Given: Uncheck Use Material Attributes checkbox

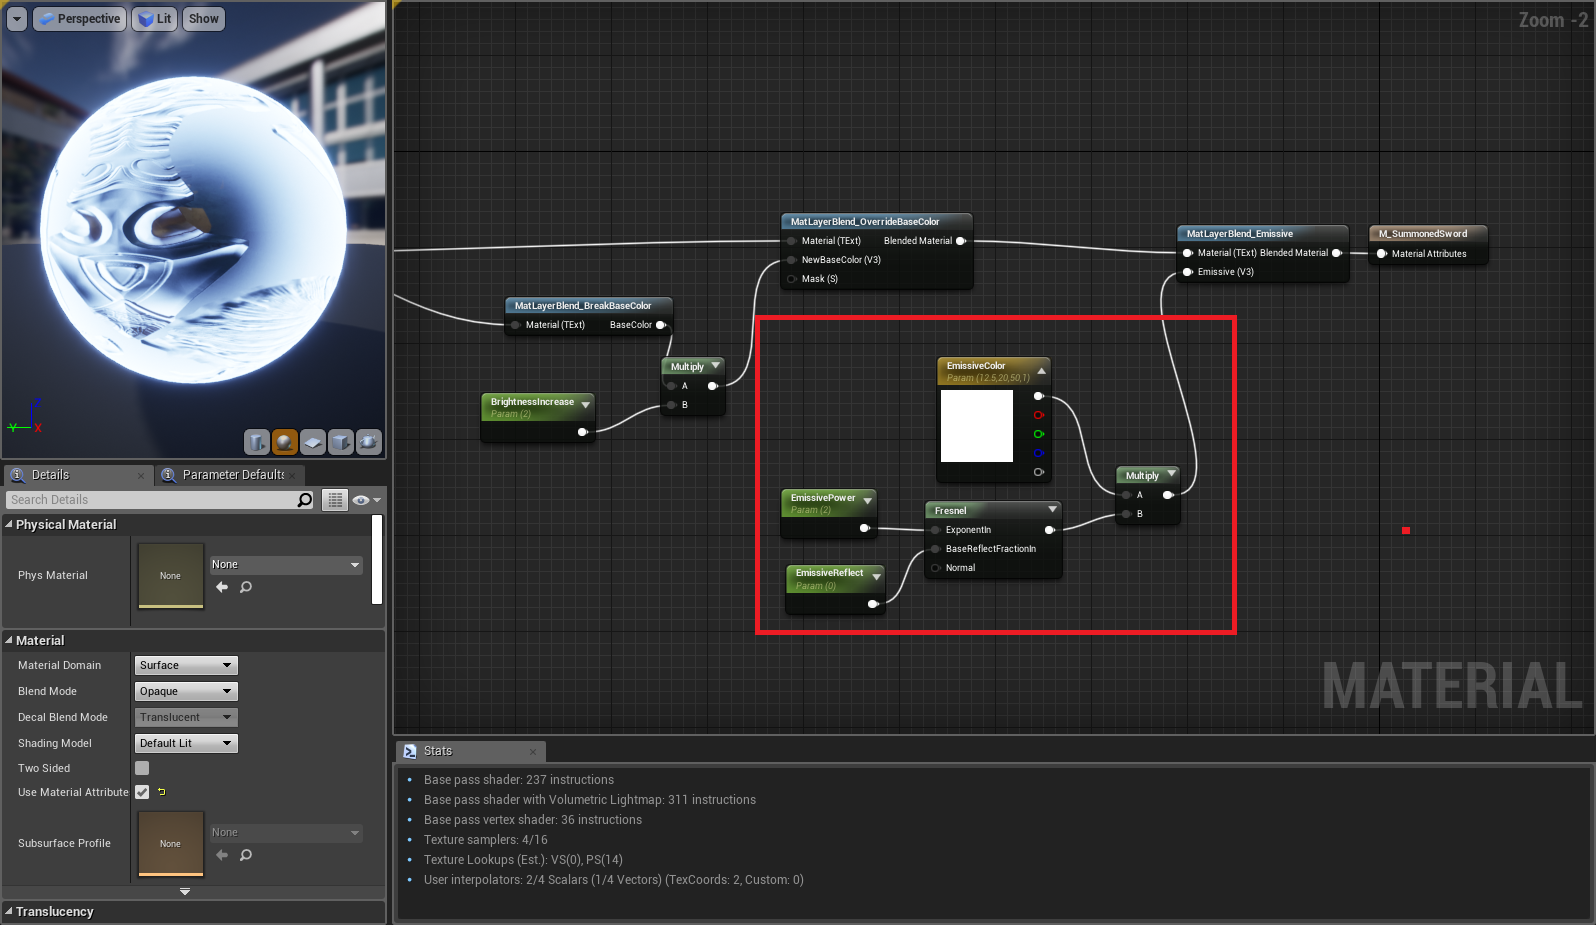Looking at the screenshot, I should (142, 792).
